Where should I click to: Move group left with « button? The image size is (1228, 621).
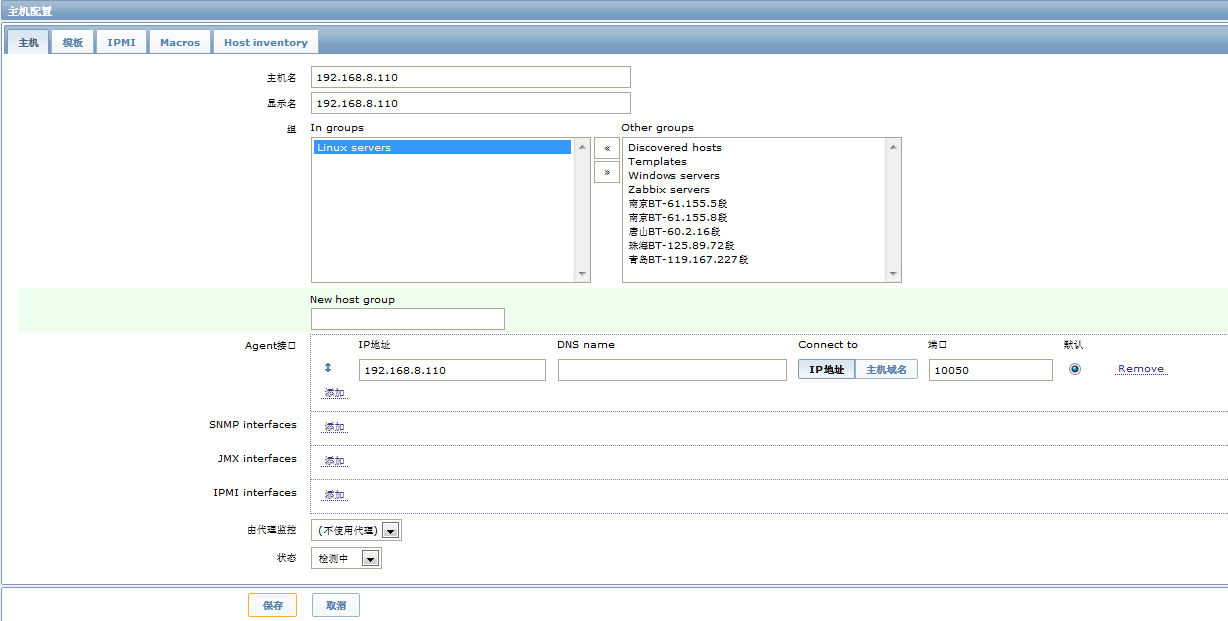[x=606, y=147]
